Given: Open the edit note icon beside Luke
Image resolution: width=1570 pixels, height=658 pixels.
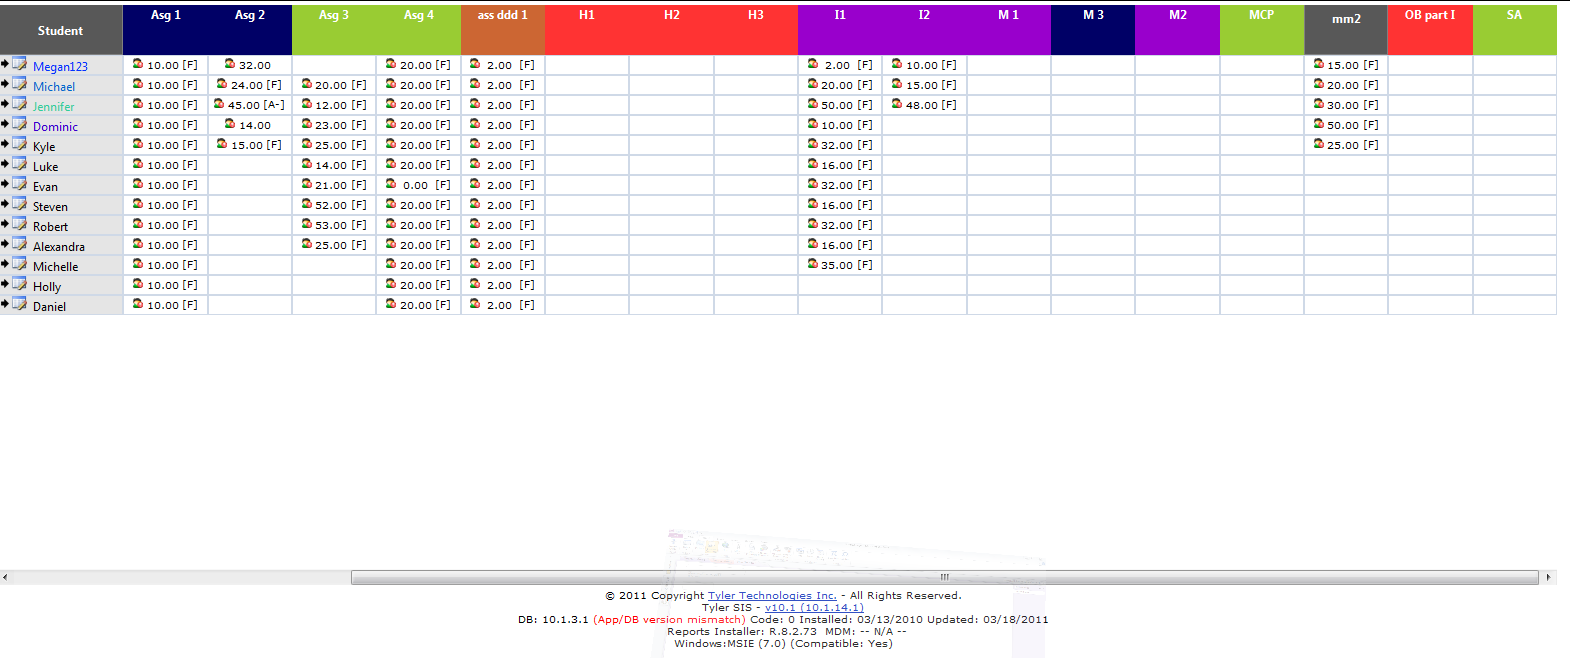Looking at the screenshot, I should 19,164.
